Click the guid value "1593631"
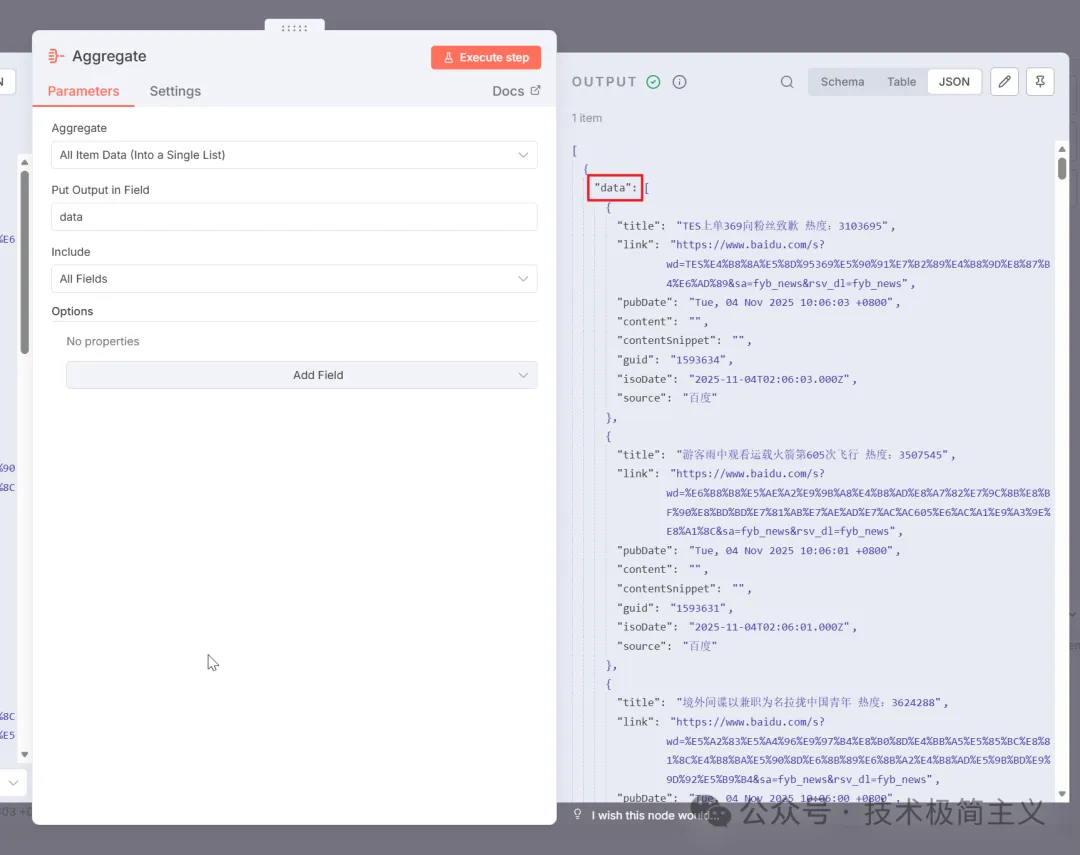Viewport: 1080px width, 855px height. pyautogui.click(x=698, y=608)
